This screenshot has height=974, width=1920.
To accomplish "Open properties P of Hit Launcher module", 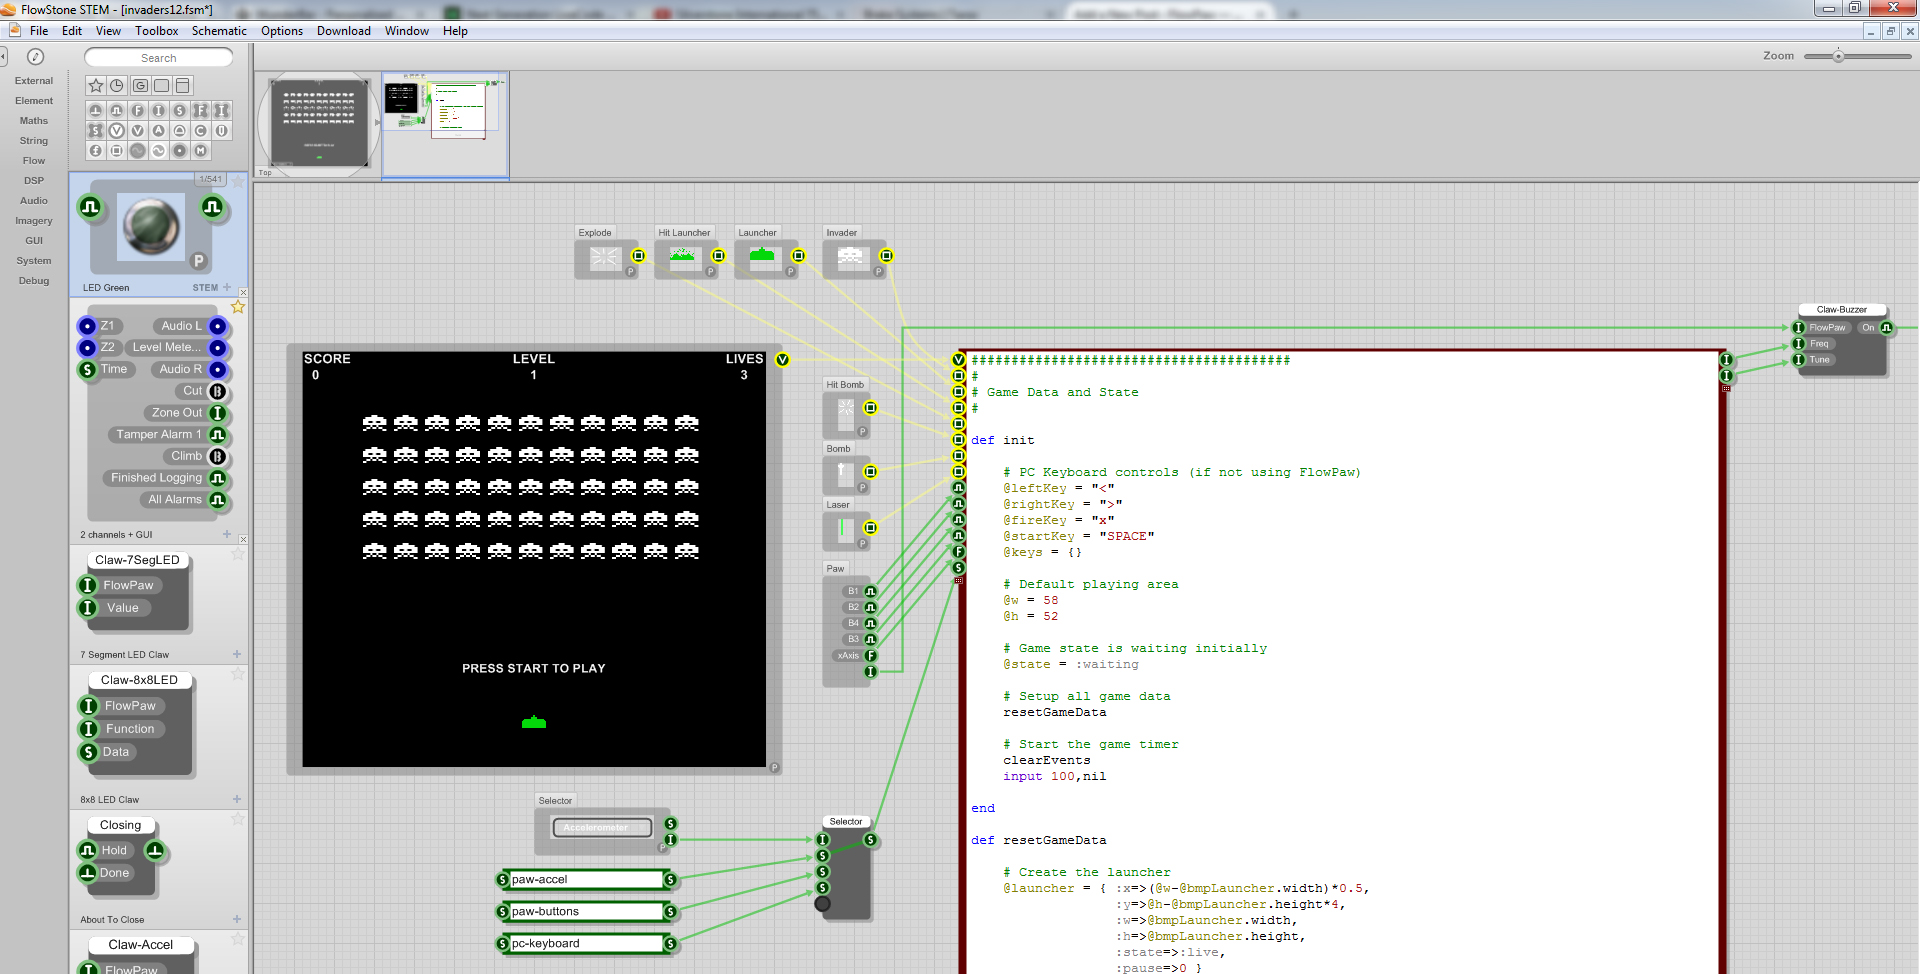I will pyautogui.click(x=710, y=271).
